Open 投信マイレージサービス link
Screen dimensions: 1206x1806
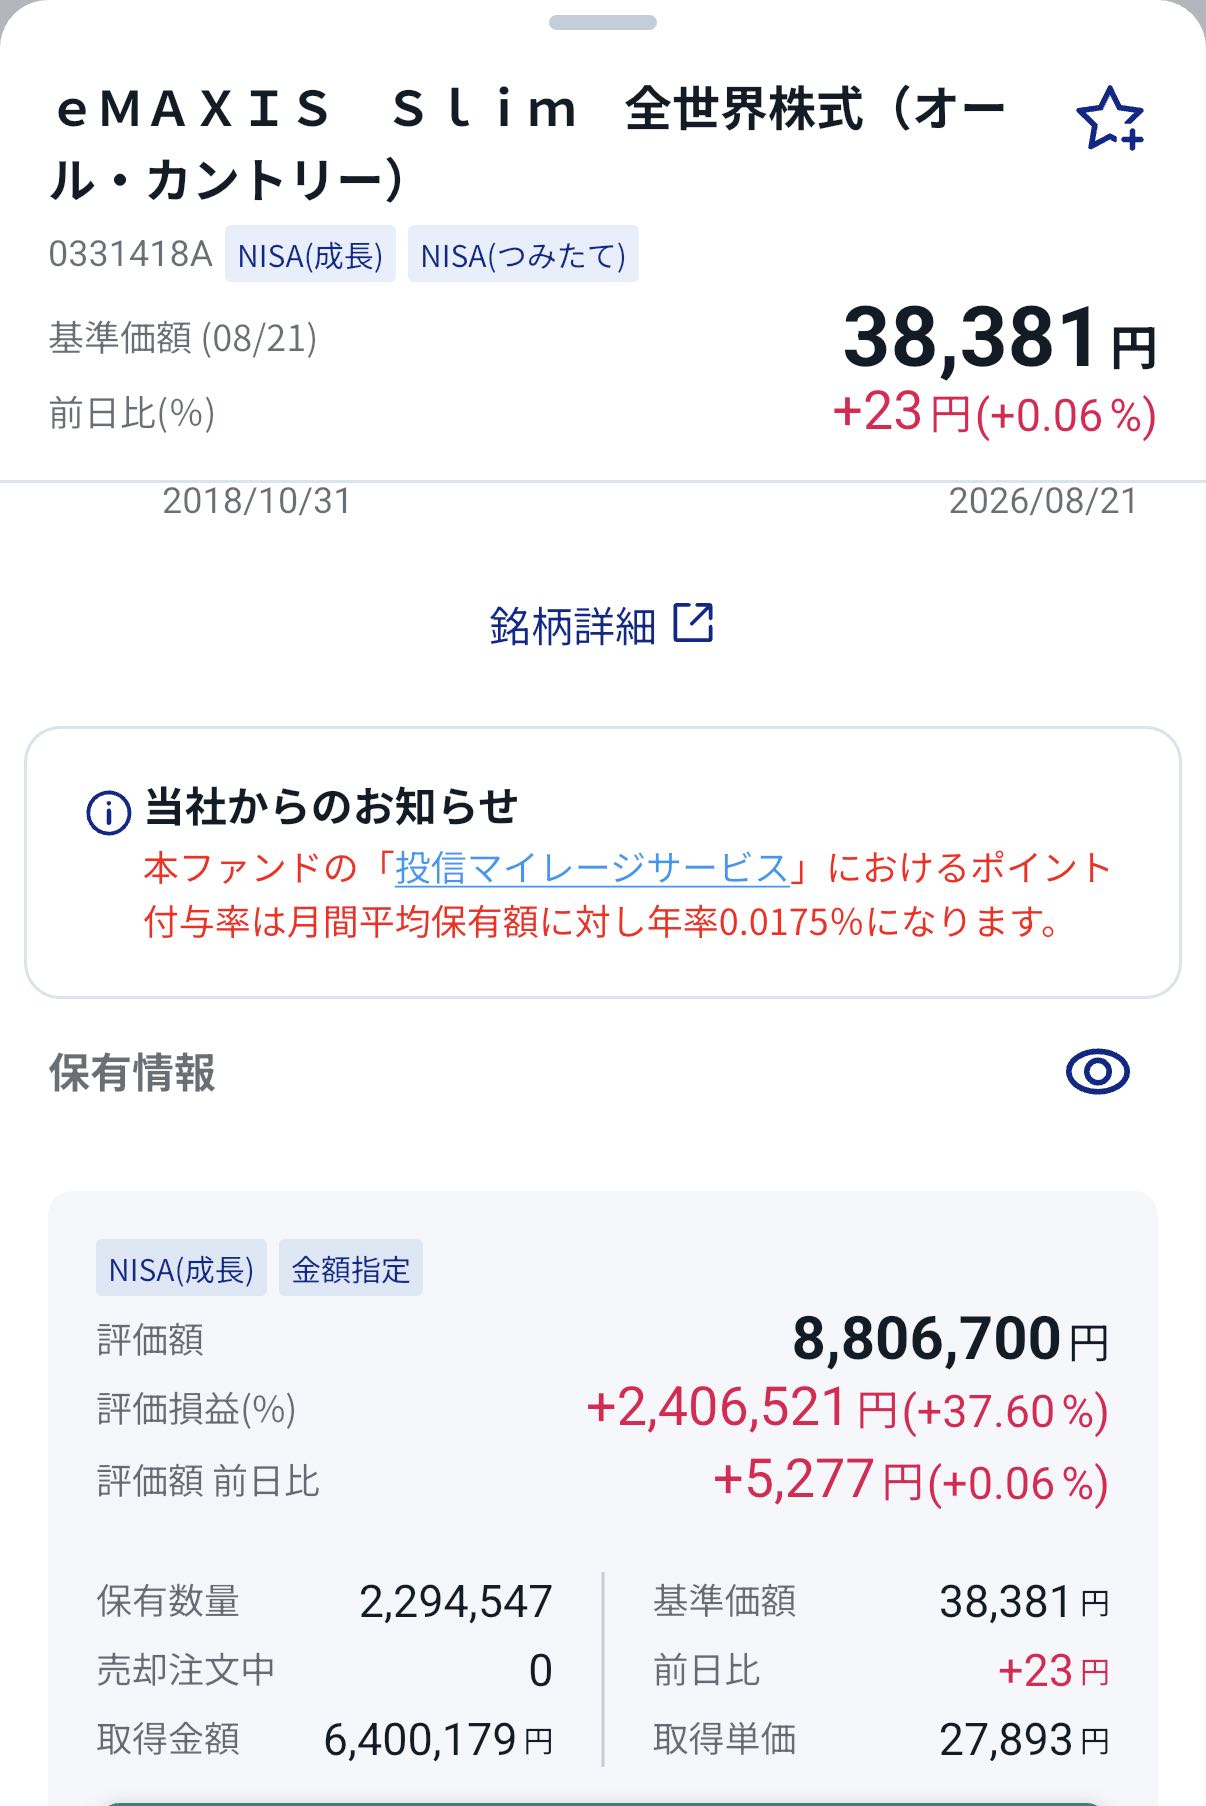tap(592, 868)
